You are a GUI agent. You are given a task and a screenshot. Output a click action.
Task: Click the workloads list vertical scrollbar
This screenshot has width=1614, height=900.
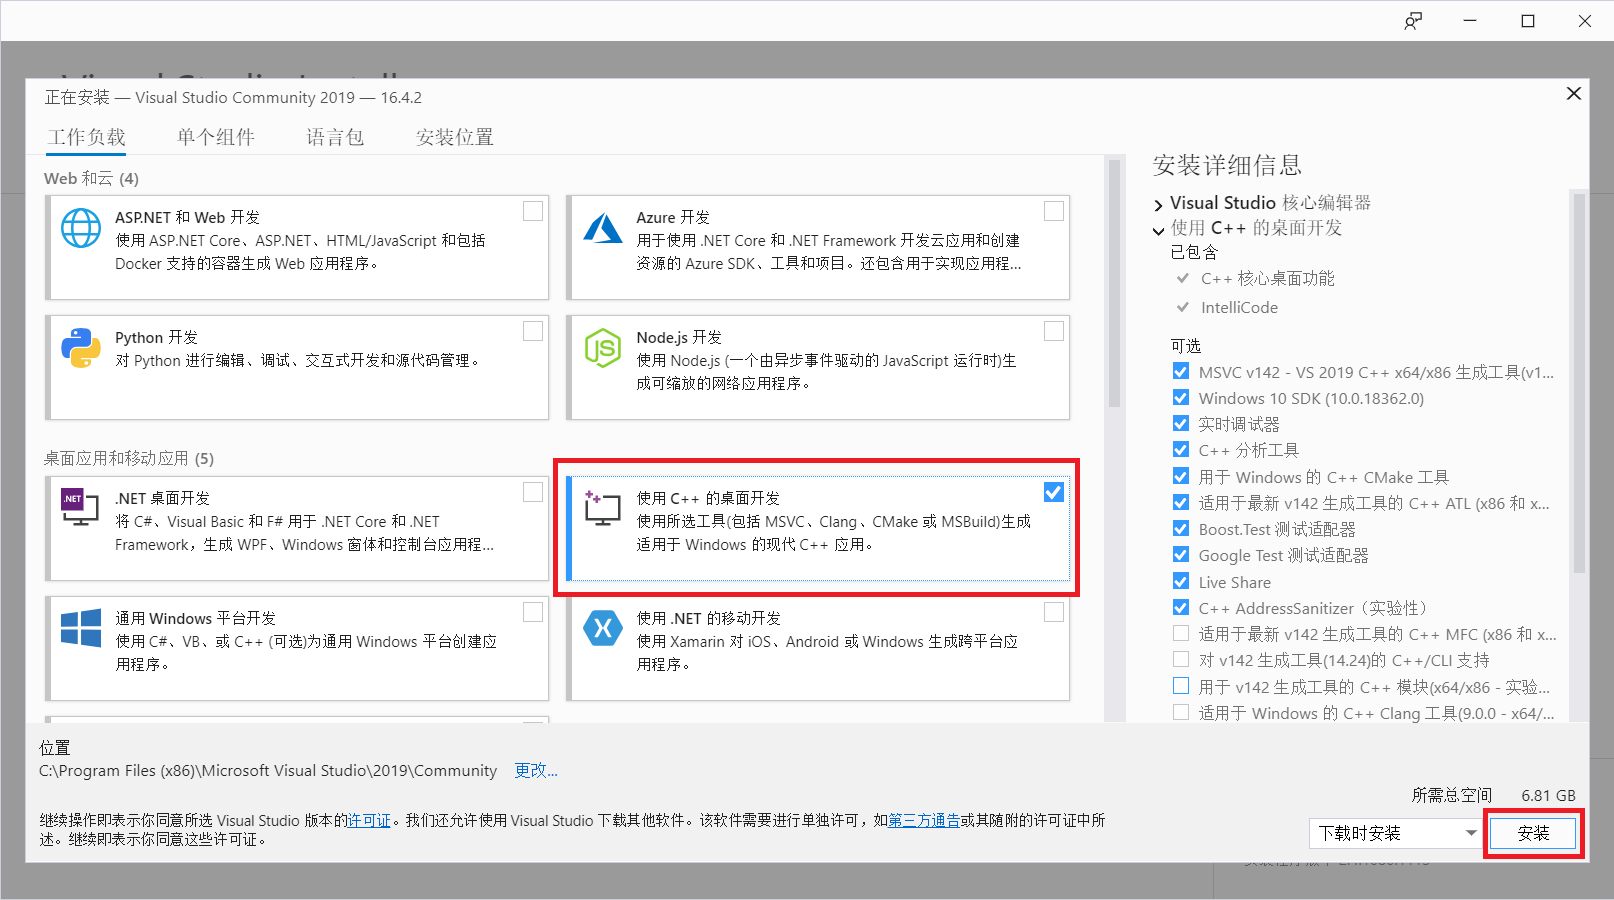point(1114,284)
